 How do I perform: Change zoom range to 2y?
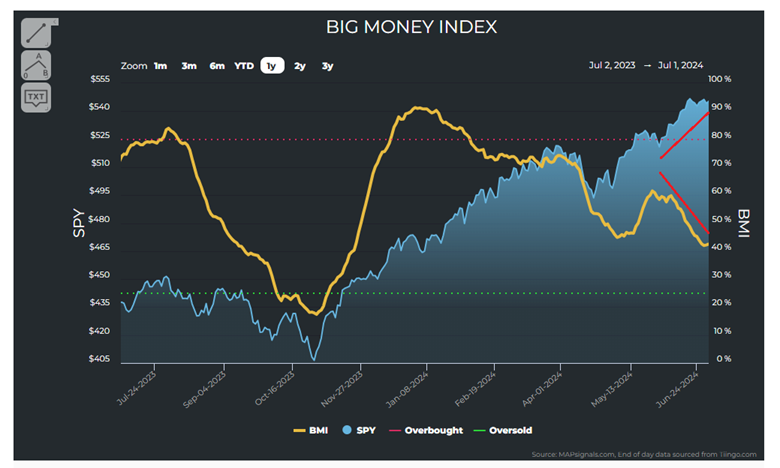point(299,66)
